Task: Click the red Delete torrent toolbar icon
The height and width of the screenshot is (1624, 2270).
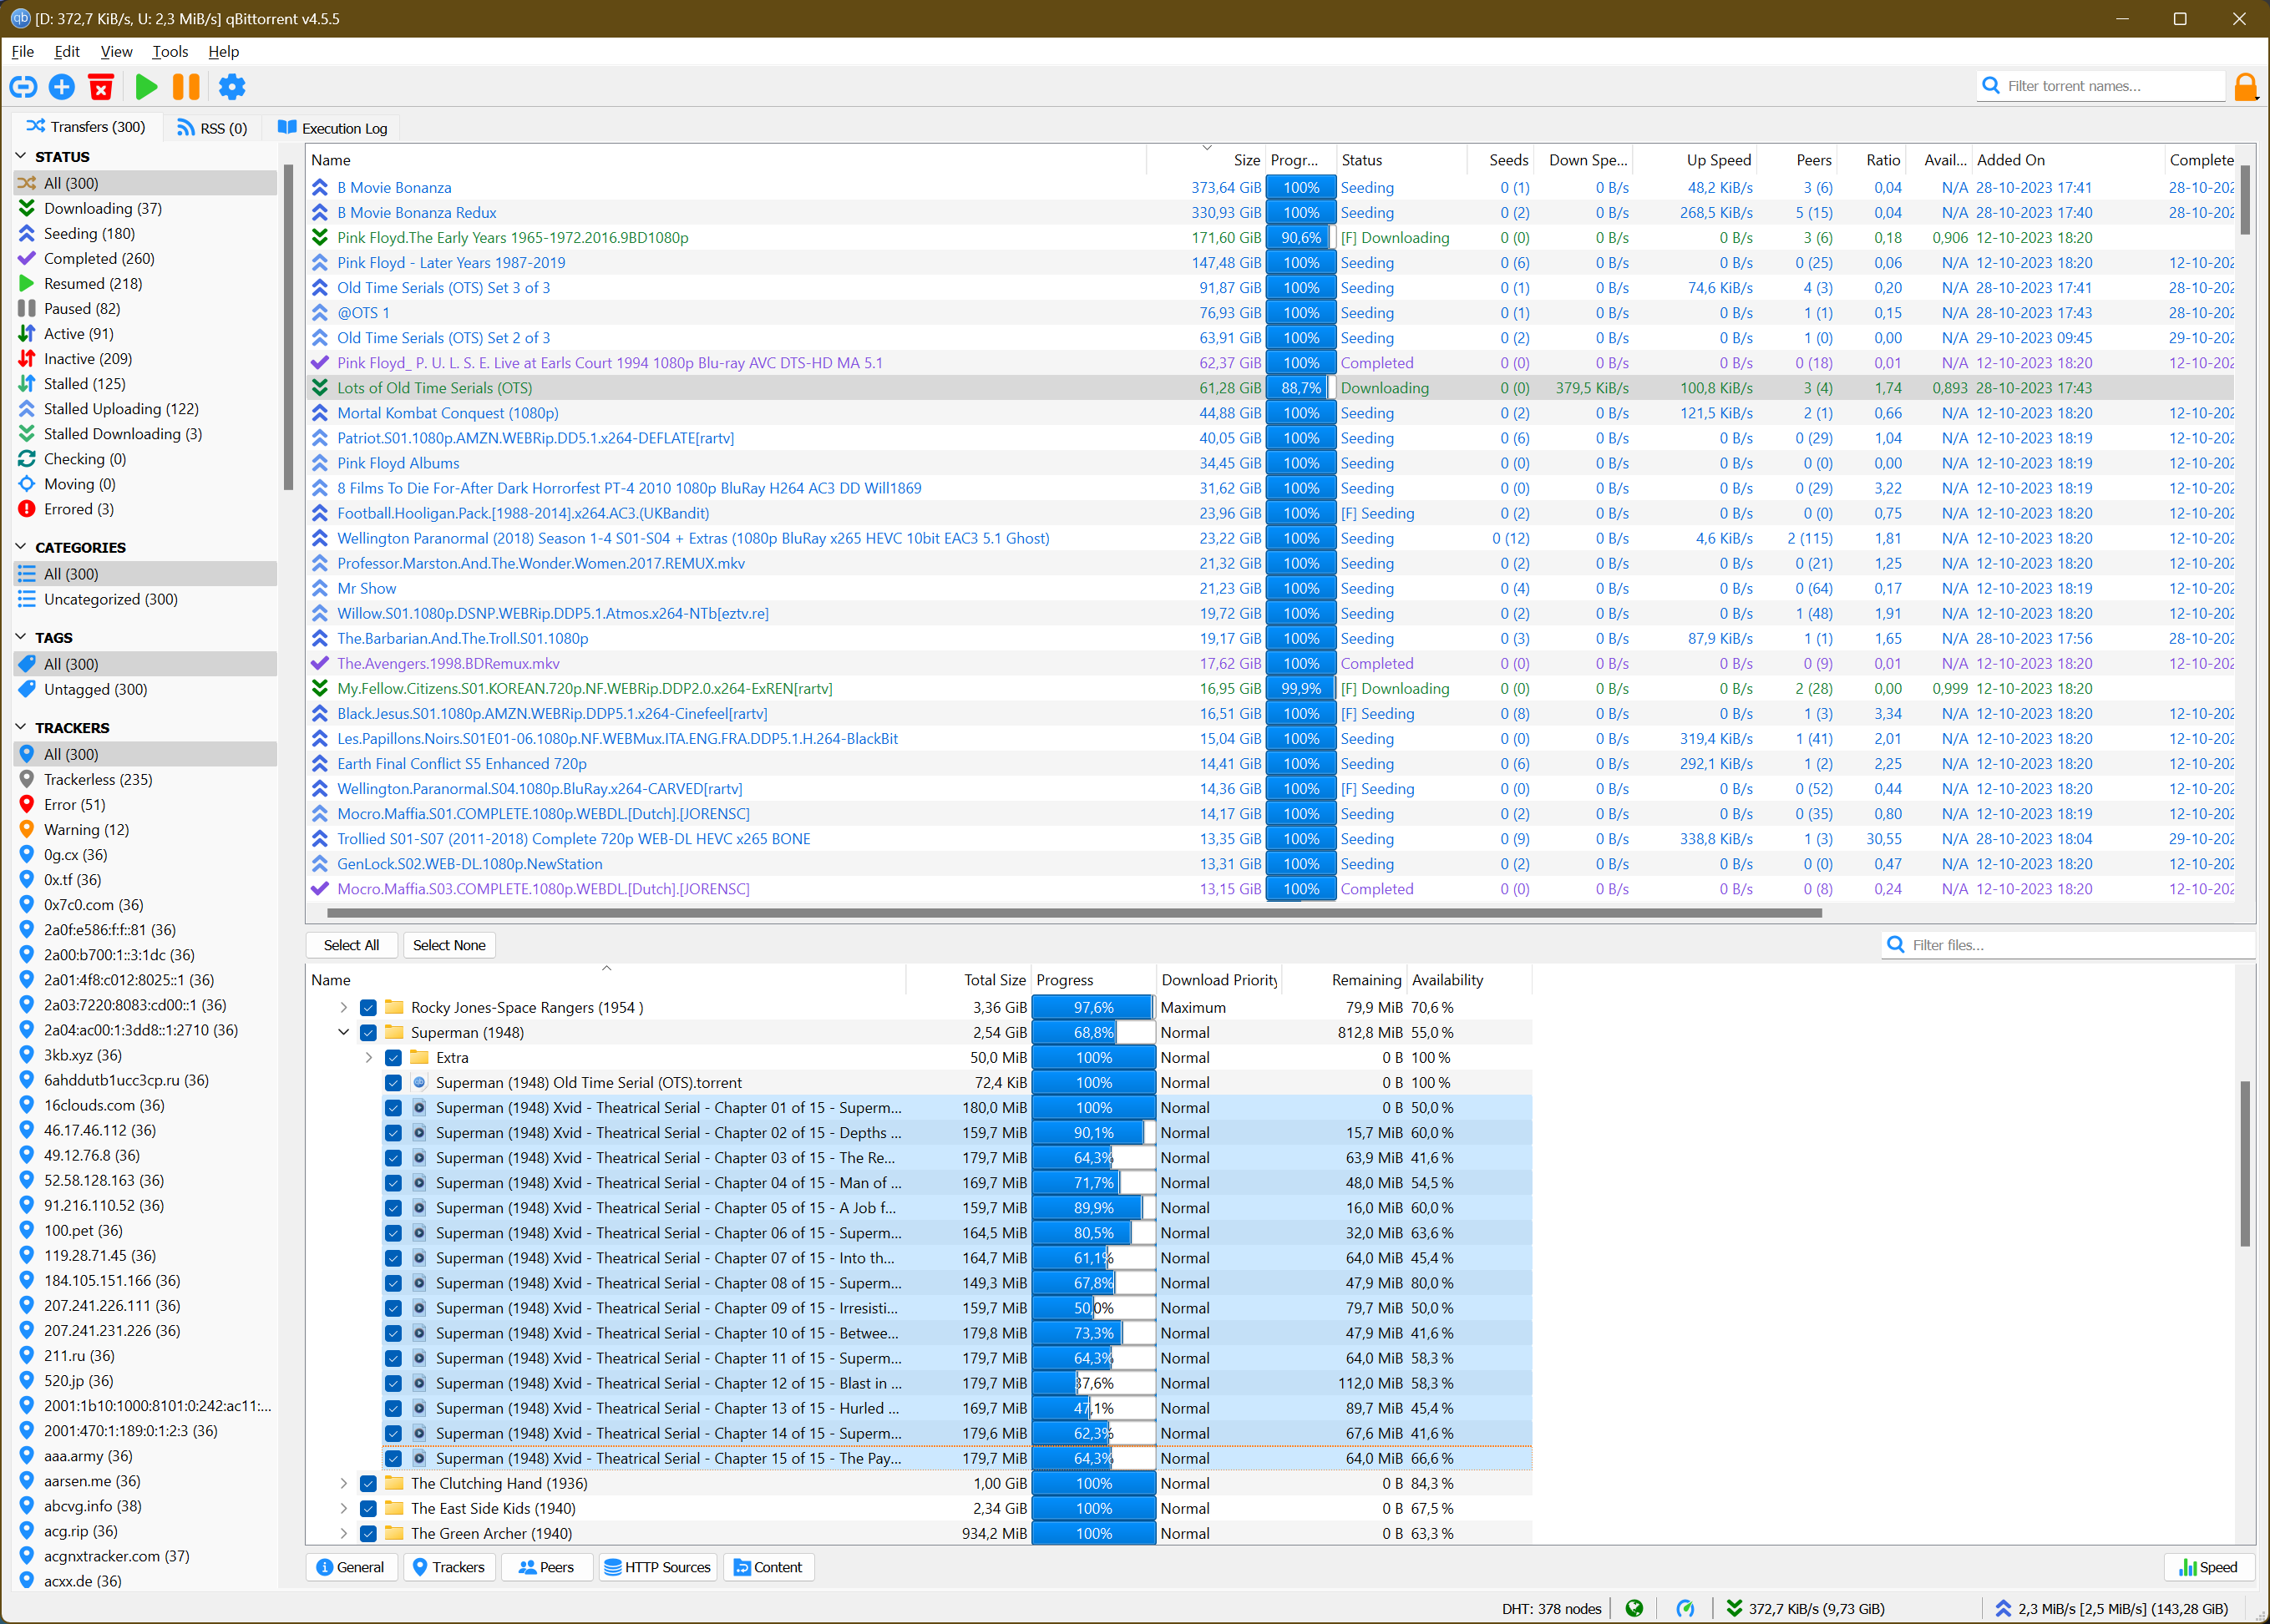Action: point(101,87)
